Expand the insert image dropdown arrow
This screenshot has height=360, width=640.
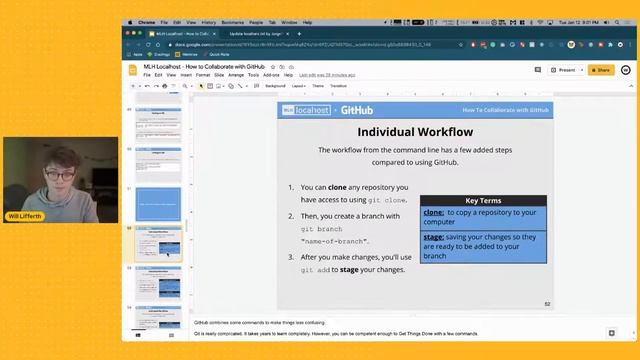pos(224,86)
